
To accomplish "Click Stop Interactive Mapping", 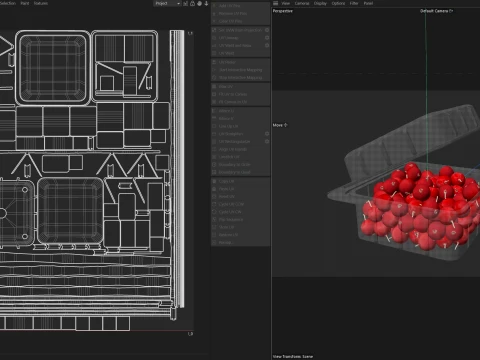I will tap(240, 77).
